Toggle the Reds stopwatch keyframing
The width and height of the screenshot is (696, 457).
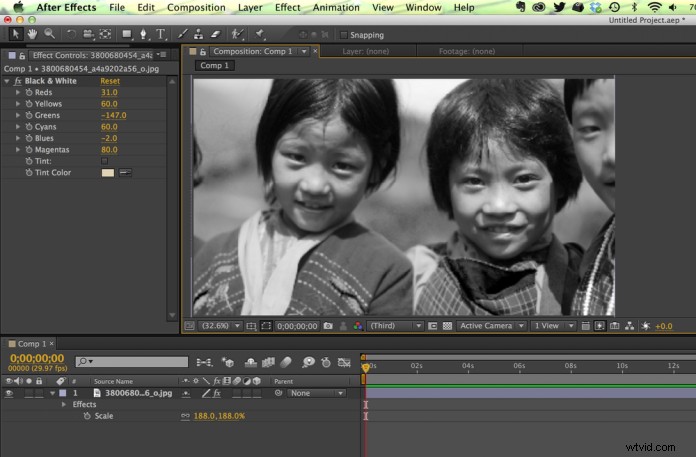pyautogui.click(x=29, y=92)
